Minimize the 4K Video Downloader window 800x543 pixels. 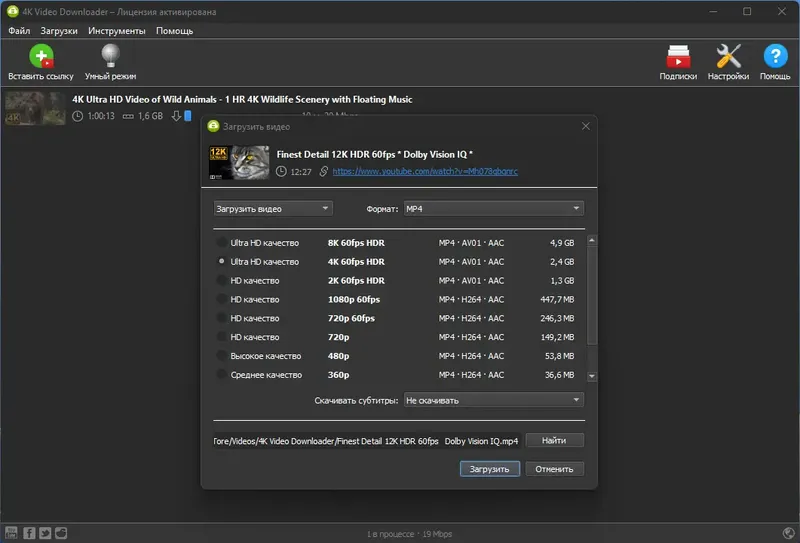(713, 11)
